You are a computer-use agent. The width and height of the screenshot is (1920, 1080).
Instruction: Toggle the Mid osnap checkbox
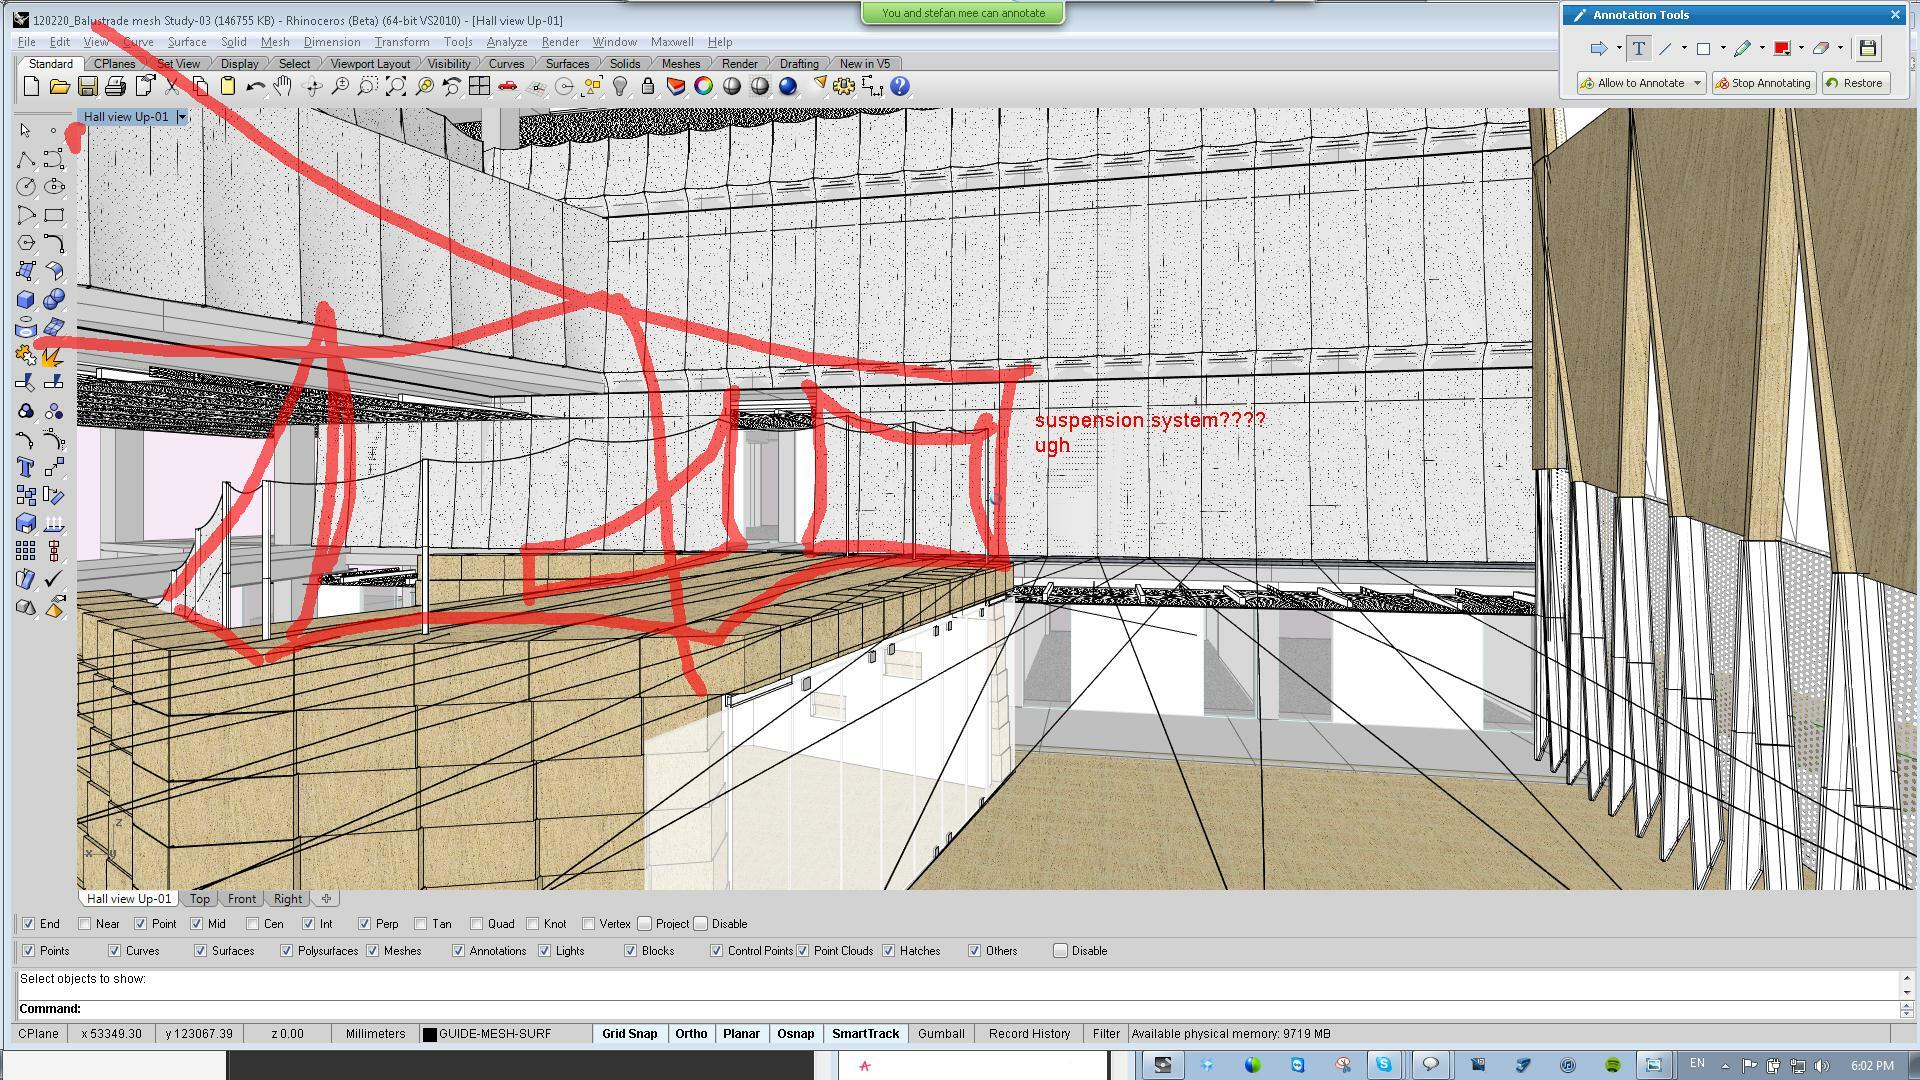[x=197, y=924]
